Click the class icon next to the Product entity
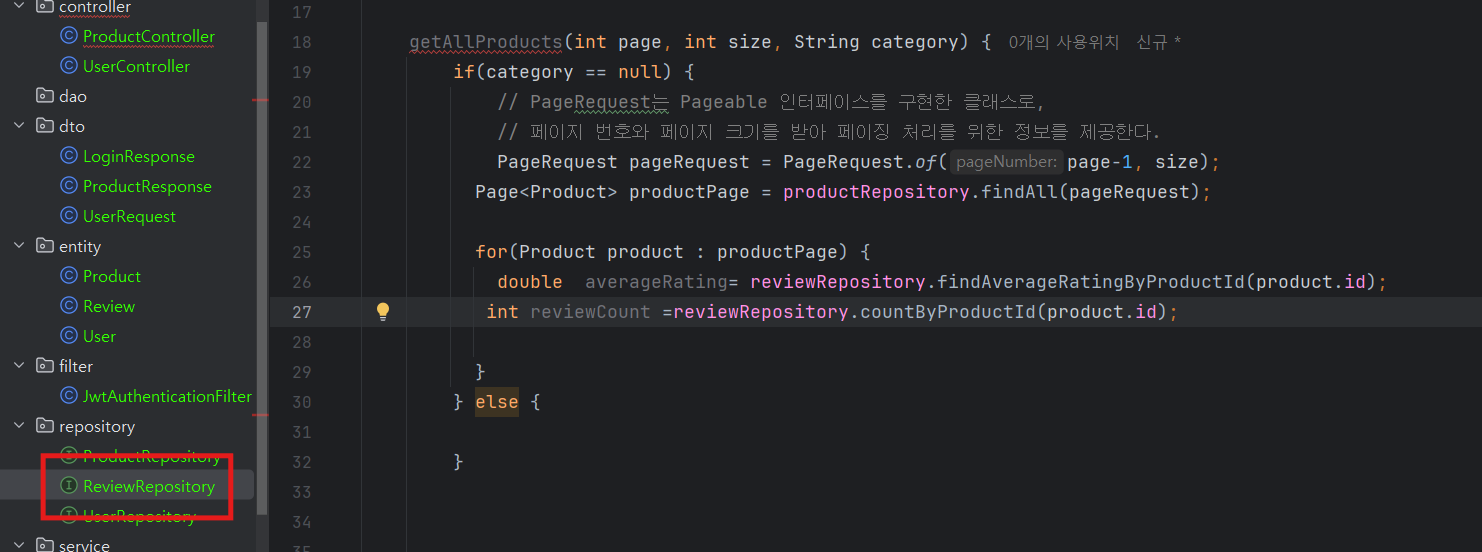This screenshot has width=1482, height=552. click(x=69, y=276)
